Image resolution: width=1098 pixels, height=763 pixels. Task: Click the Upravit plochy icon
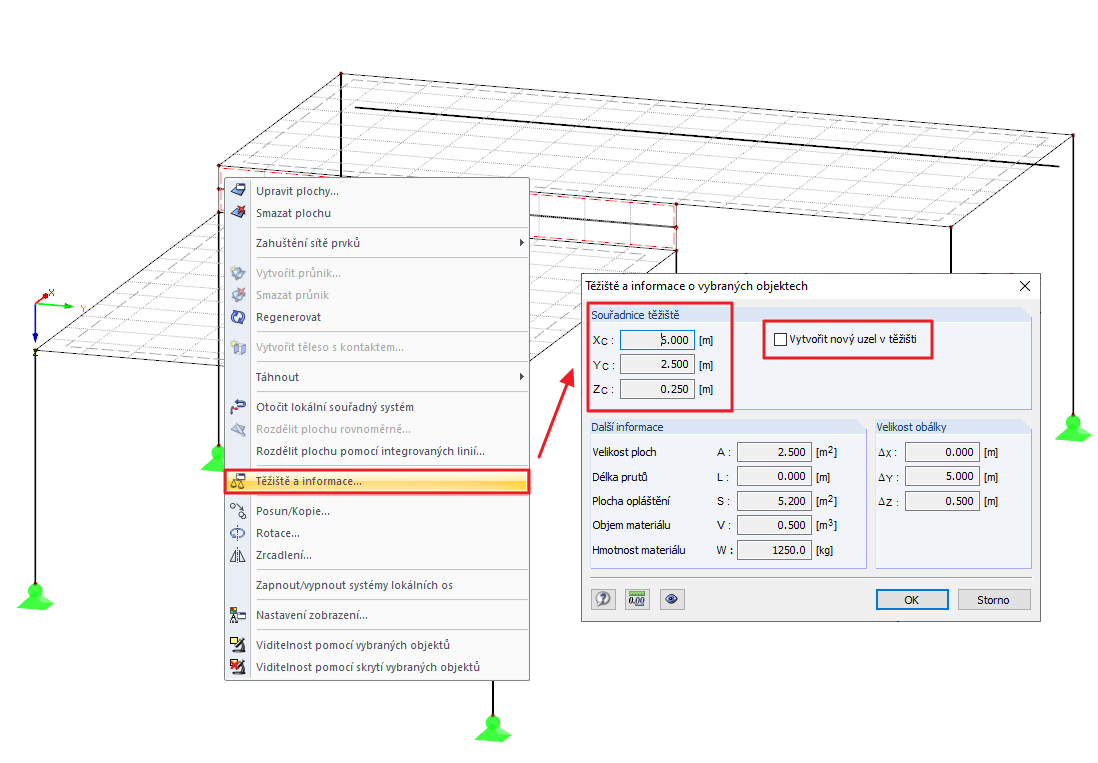238,190
